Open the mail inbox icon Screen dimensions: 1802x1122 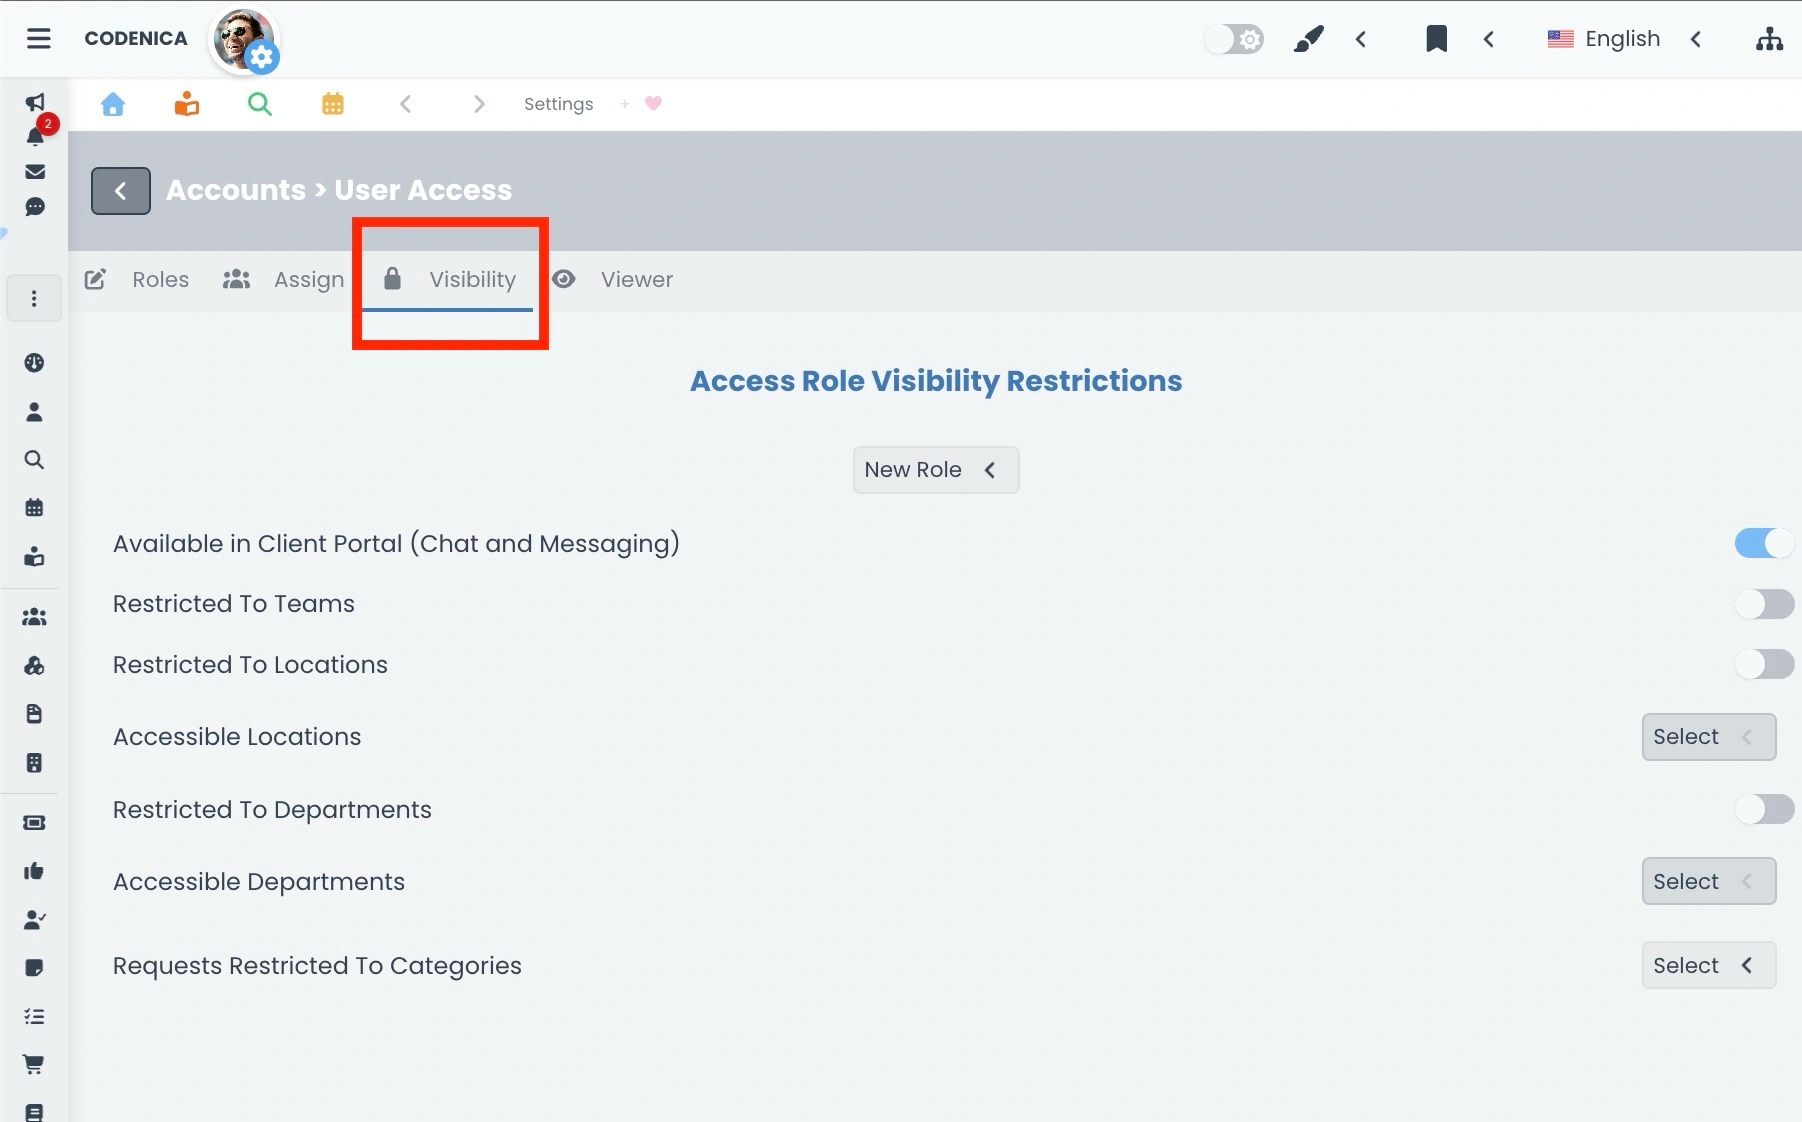coord(35,171)
